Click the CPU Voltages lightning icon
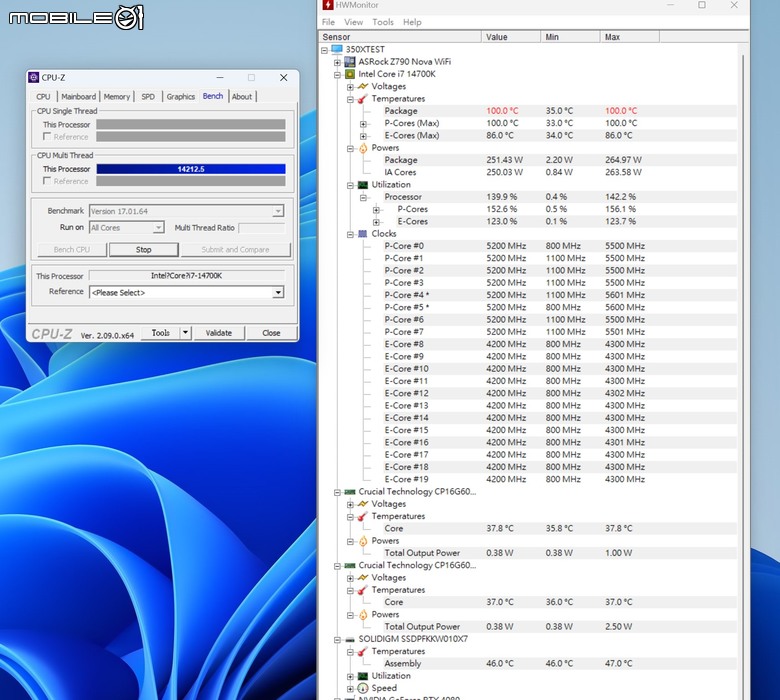 click(x=363, y=87)
